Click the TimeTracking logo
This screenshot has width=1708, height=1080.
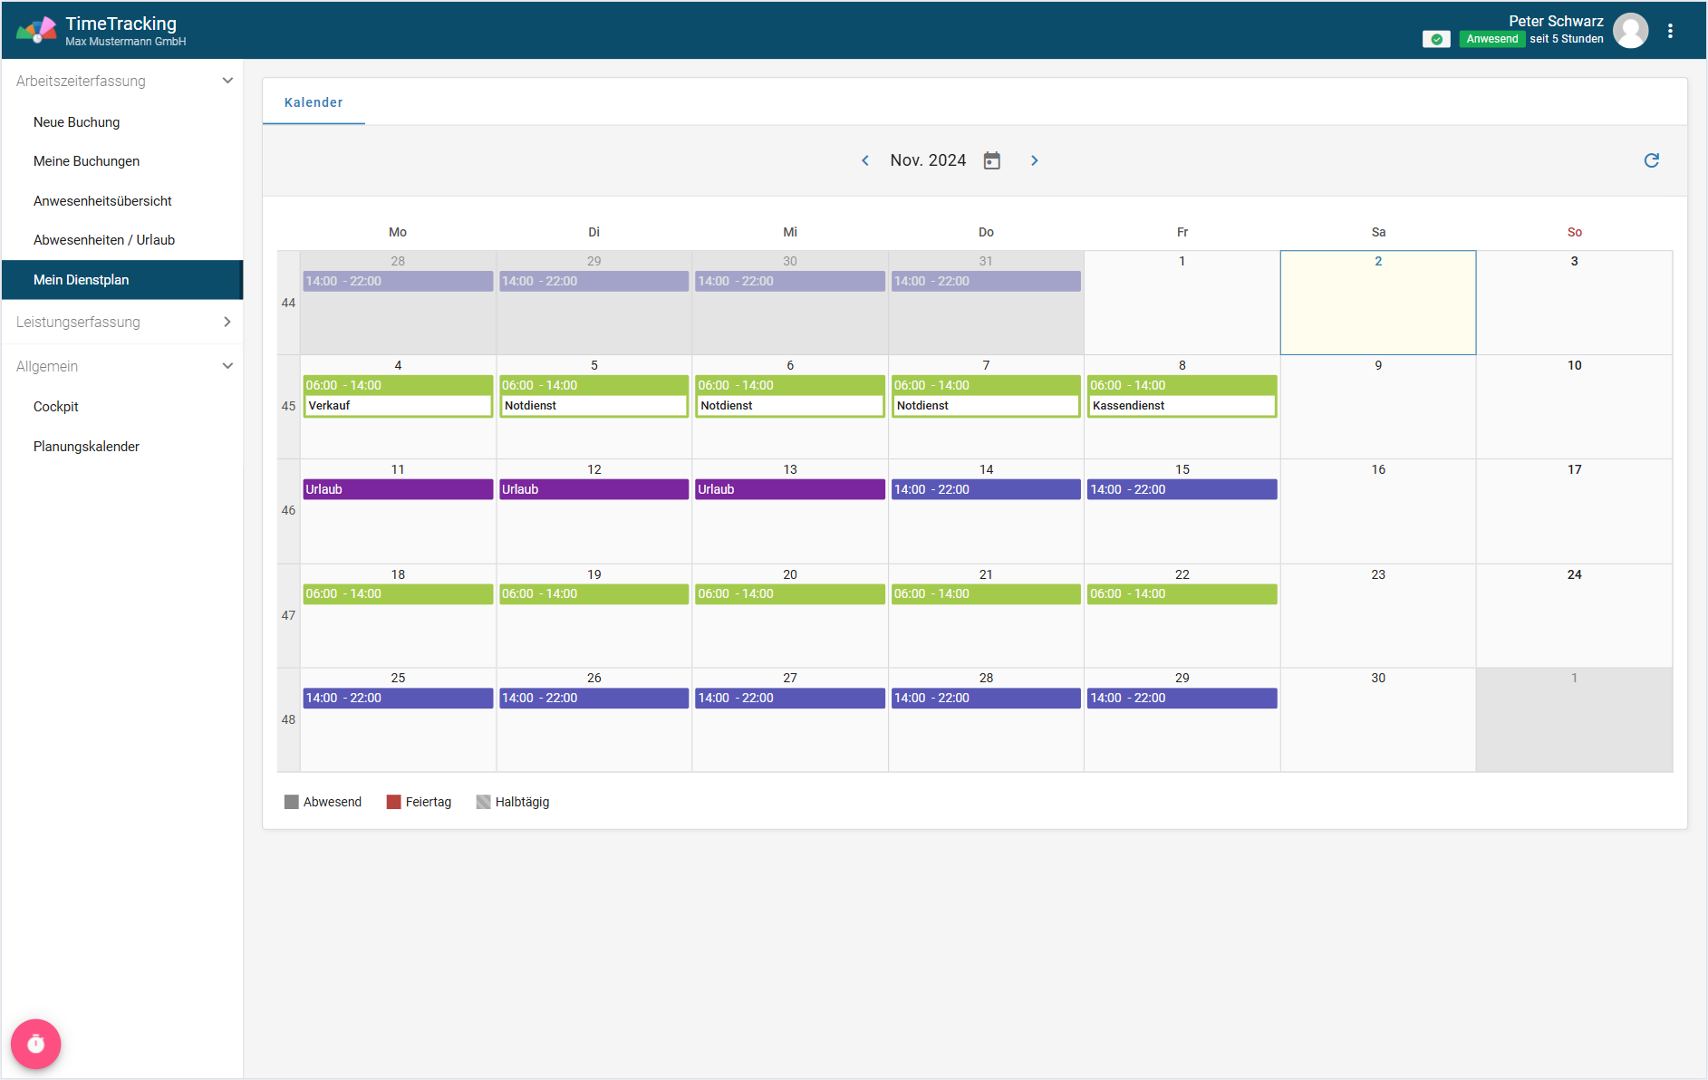36,31
